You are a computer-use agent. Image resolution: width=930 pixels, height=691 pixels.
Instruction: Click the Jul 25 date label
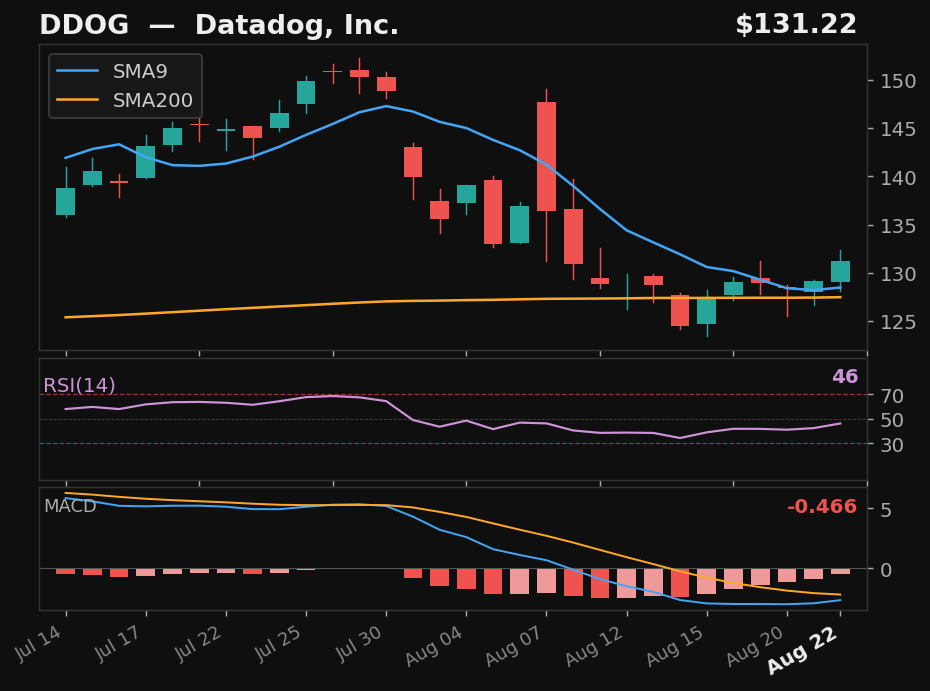(278, 643)
